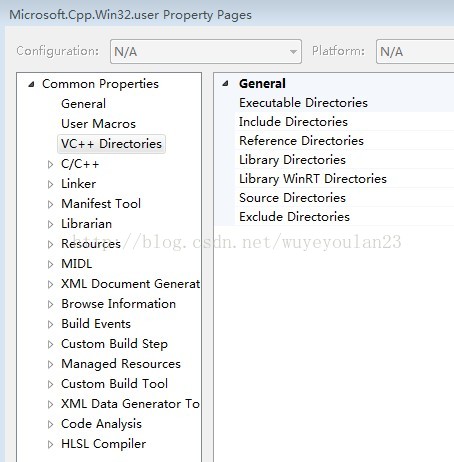Expand the Manifest Tool node arrow

(x=50, y=204)
